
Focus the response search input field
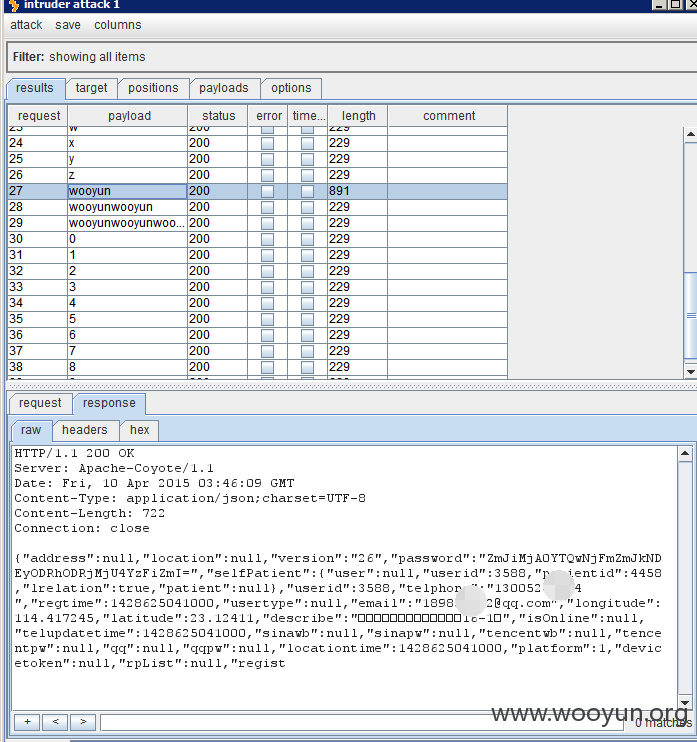(x=362, y=723)
